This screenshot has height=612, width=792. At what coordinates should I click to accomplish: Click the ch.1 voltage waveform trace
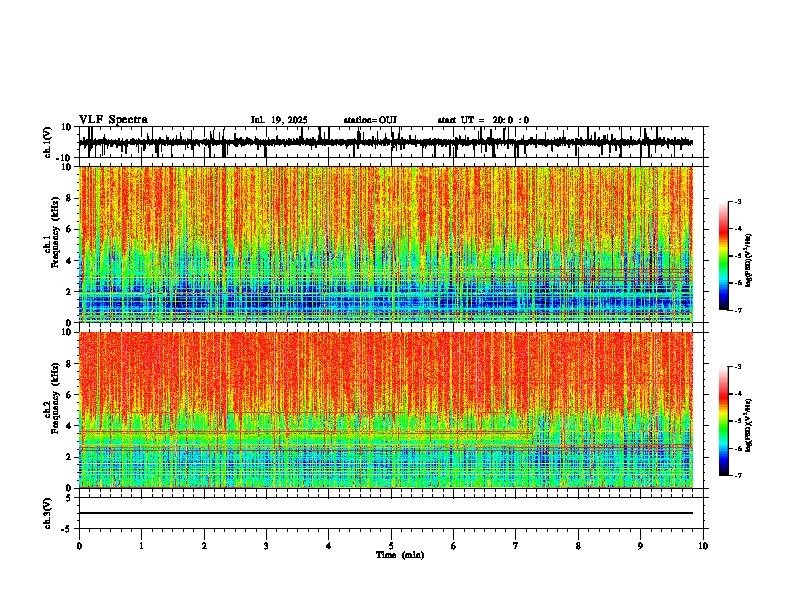click(386, 142)
